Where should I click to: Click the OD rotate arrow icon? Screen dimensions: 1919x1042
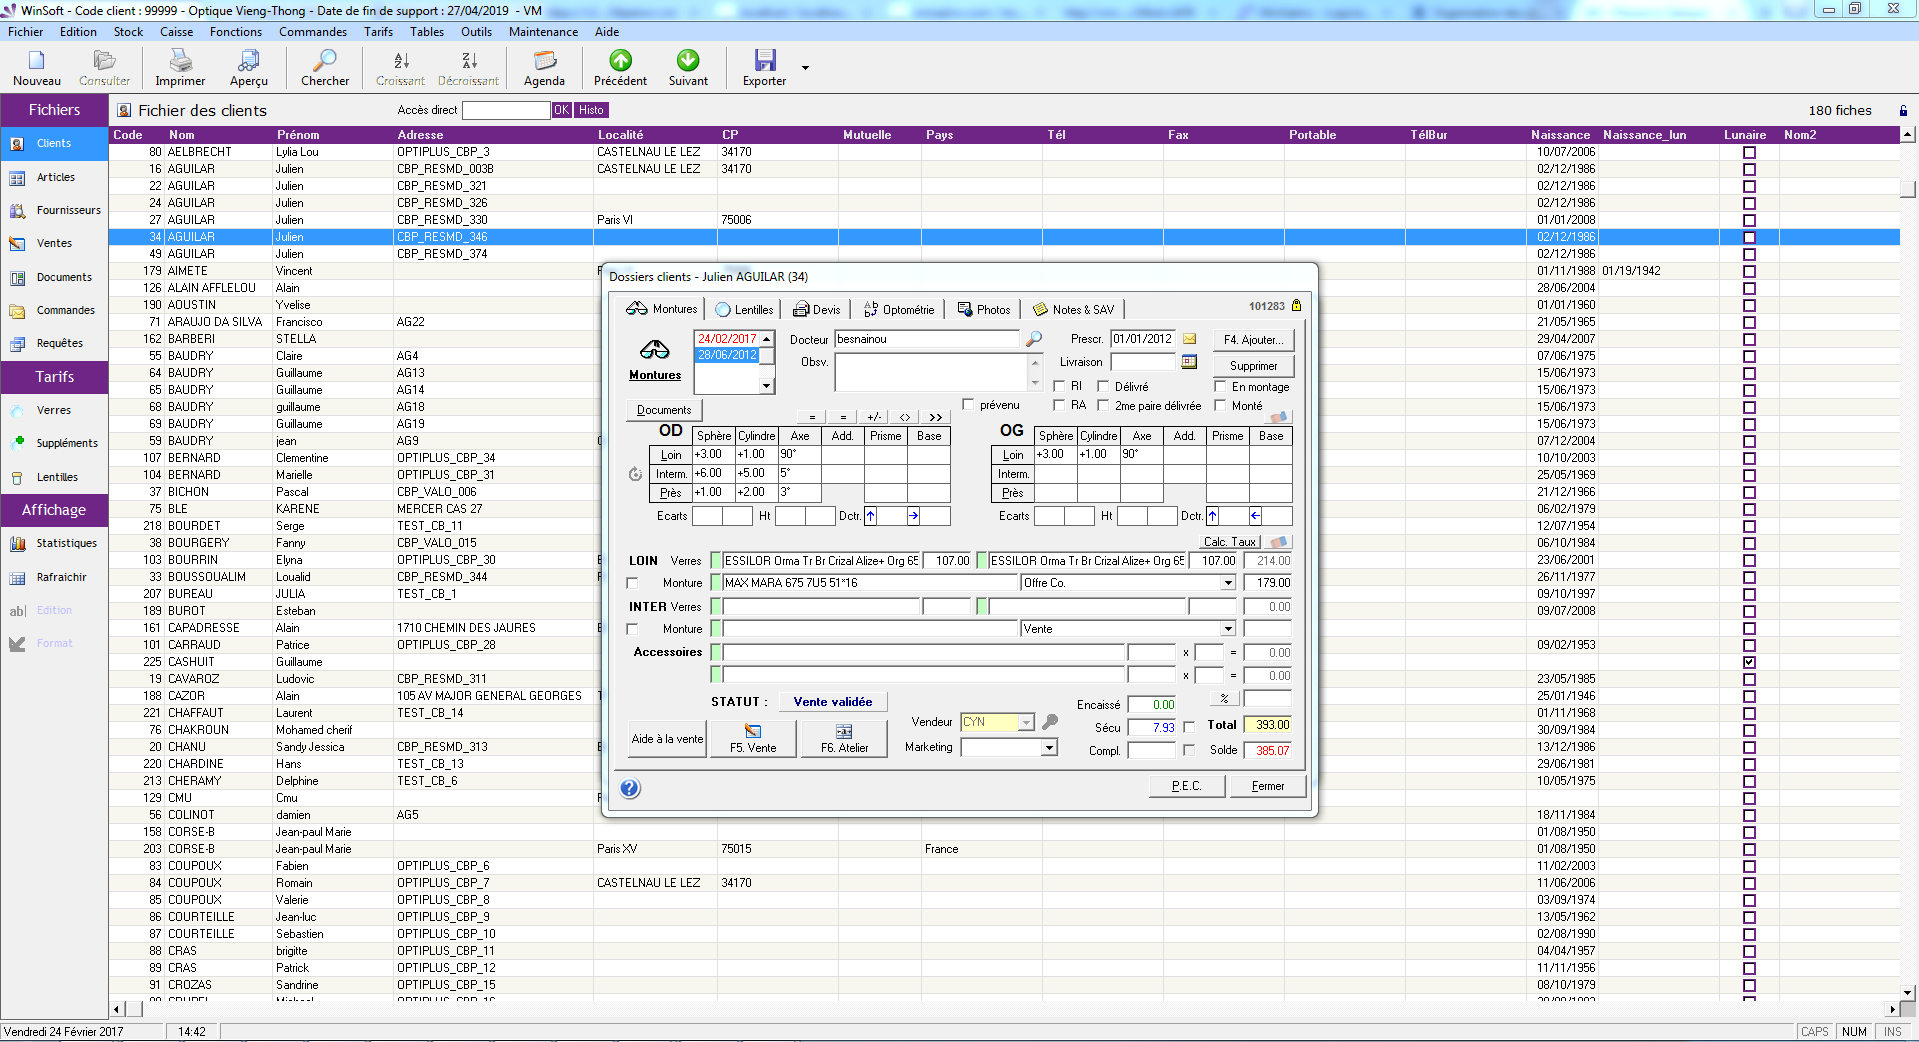pos(635,474)
